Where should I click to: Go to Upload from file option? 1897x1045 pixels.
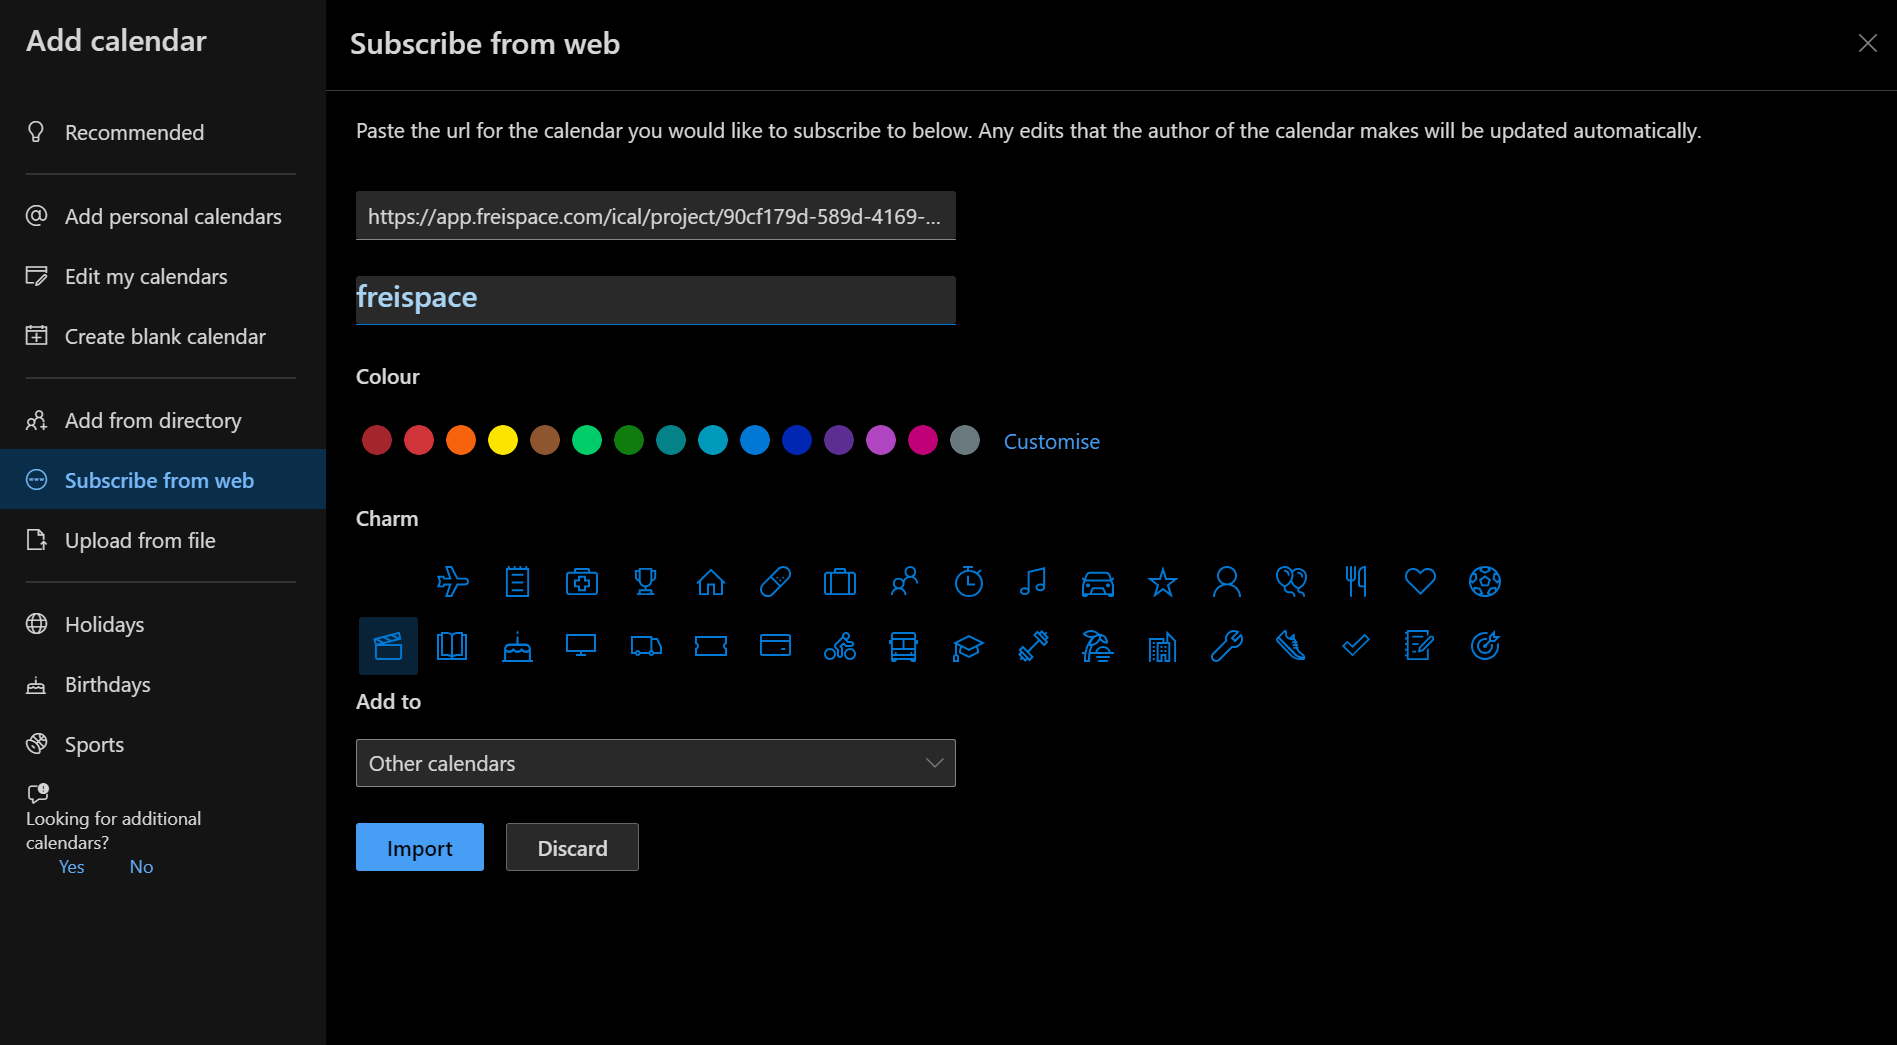click(x=139, y=540)
